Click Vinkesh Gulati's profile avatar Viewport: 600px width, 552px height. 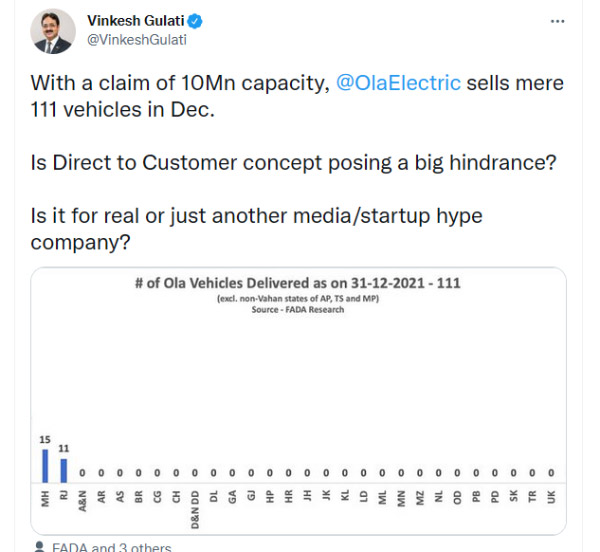[51, 32]
